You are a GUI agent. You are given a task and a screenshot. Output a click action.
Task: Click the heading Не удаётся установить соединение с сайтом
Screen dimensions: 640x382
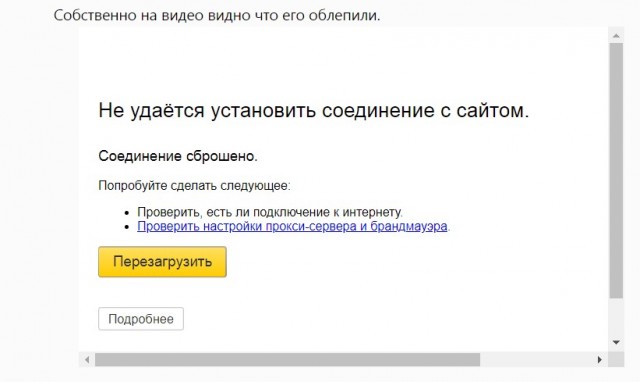[313, 110]
